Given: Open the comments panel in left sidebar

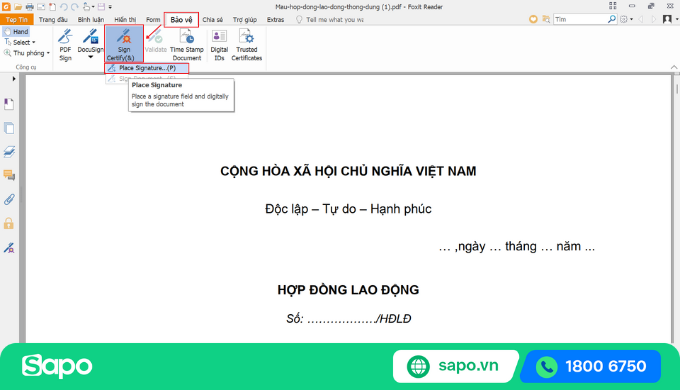Looking at the screenshot, I should pyautogui.click(x=9, y=175).
